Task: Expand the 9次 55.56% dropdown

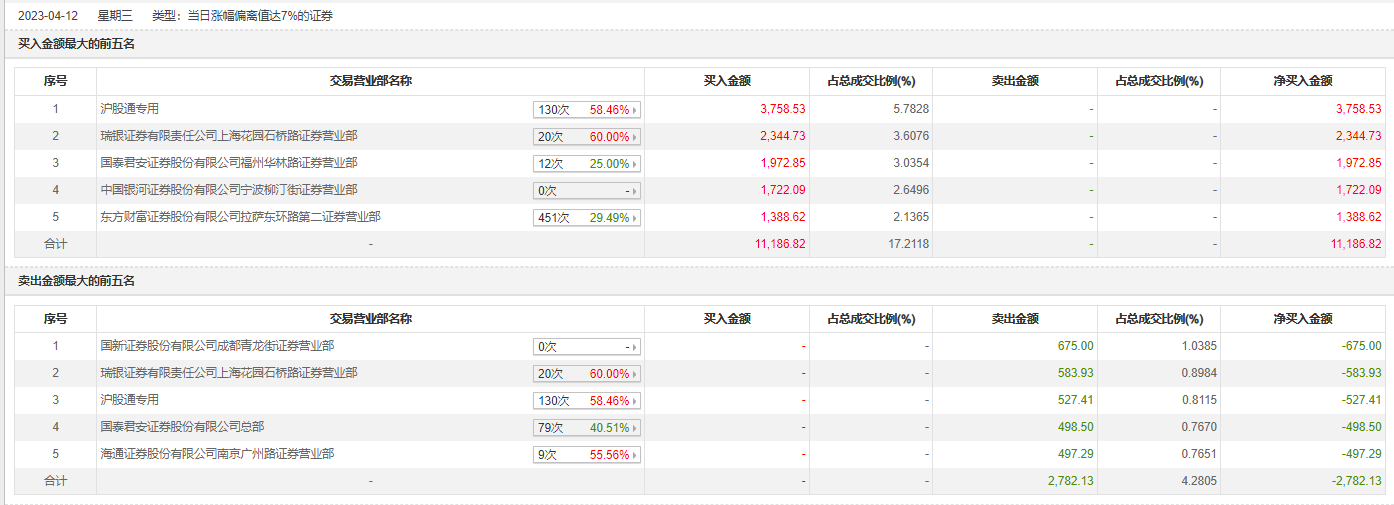Action: [587, 455]
